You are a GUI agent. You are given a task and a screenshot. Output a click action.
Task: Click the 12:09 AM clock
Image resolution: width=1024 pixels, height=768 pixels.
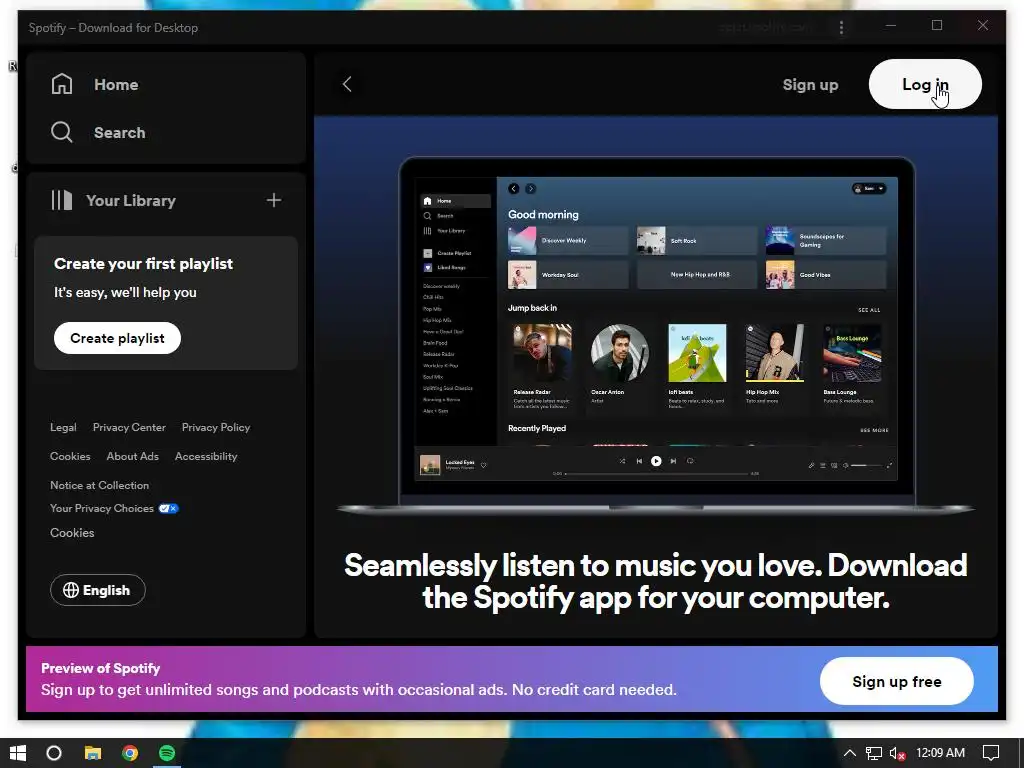[940, 753]
